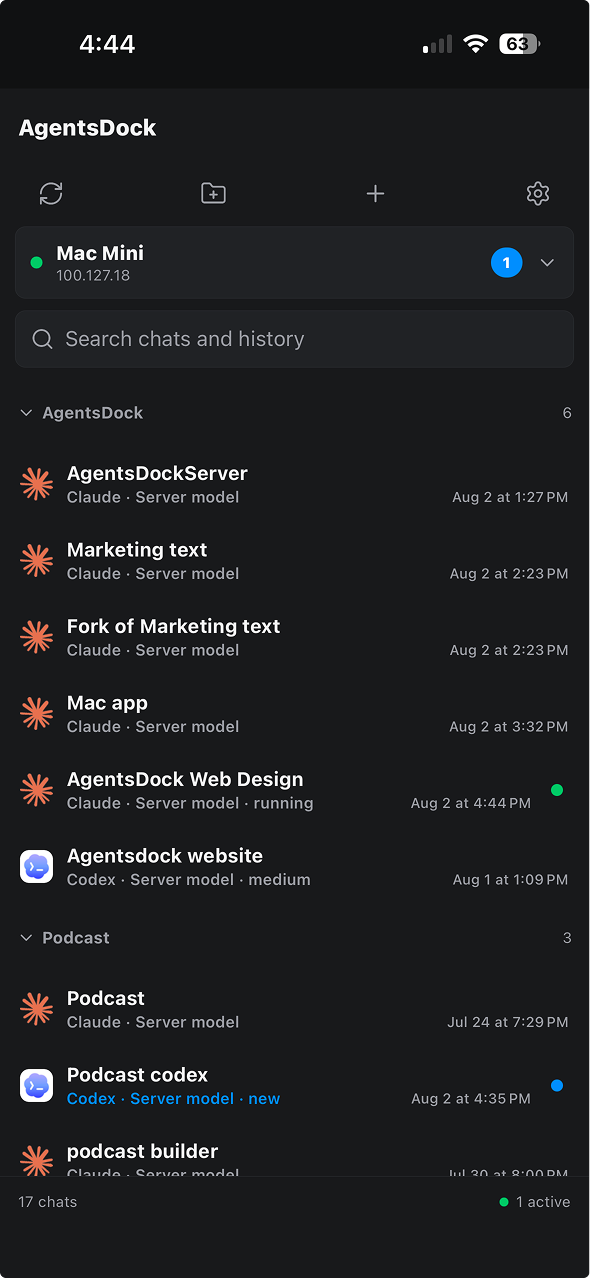Viewport: 590px width, 1278px height.
Task: Tap Codex icon beside Podcast codex
Action: coord(37,1086)
